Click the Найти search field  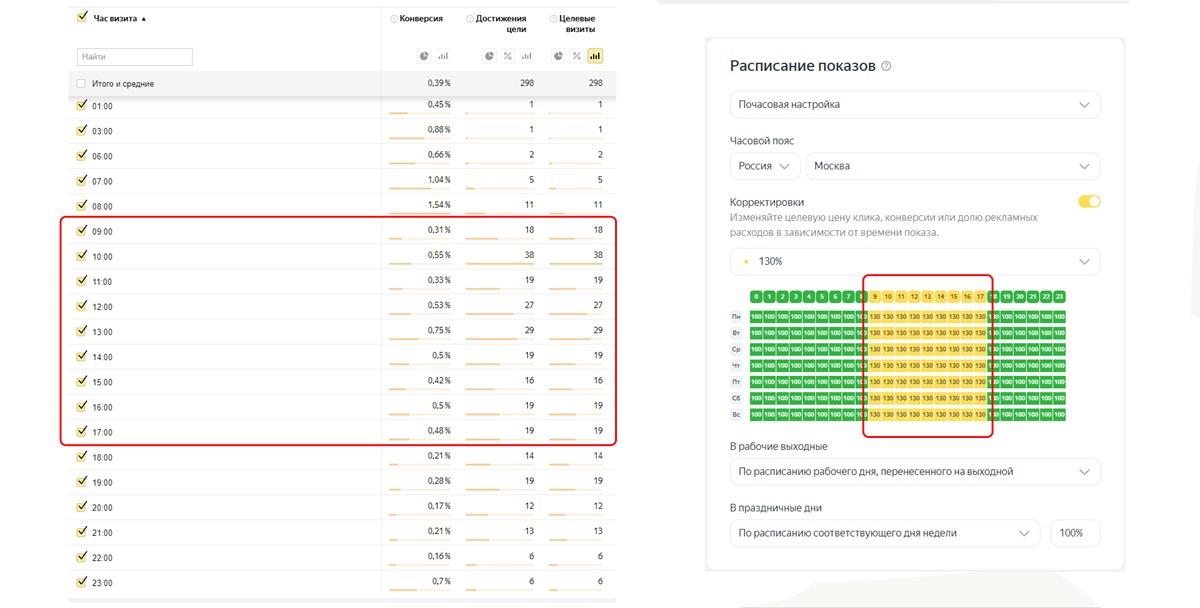pos(134,57)
